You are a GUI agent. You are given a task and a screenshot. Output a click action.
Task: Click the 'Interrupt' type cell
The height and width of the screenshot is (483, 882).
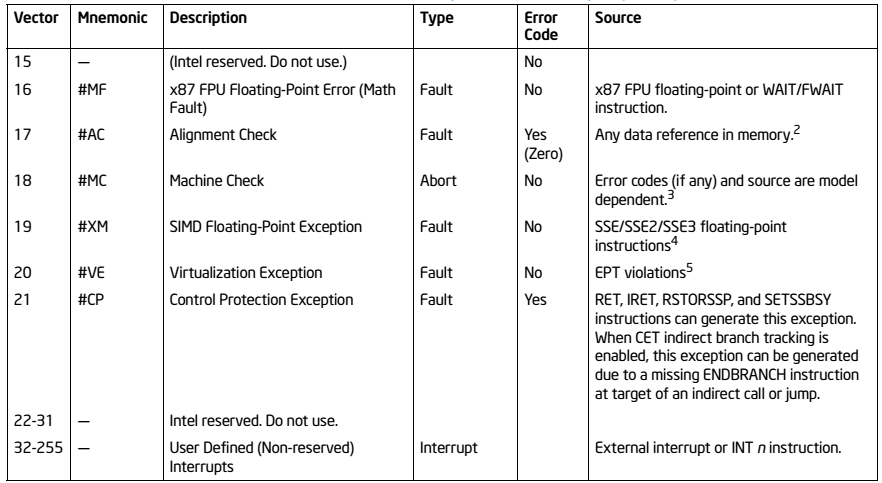coord(448,448)
